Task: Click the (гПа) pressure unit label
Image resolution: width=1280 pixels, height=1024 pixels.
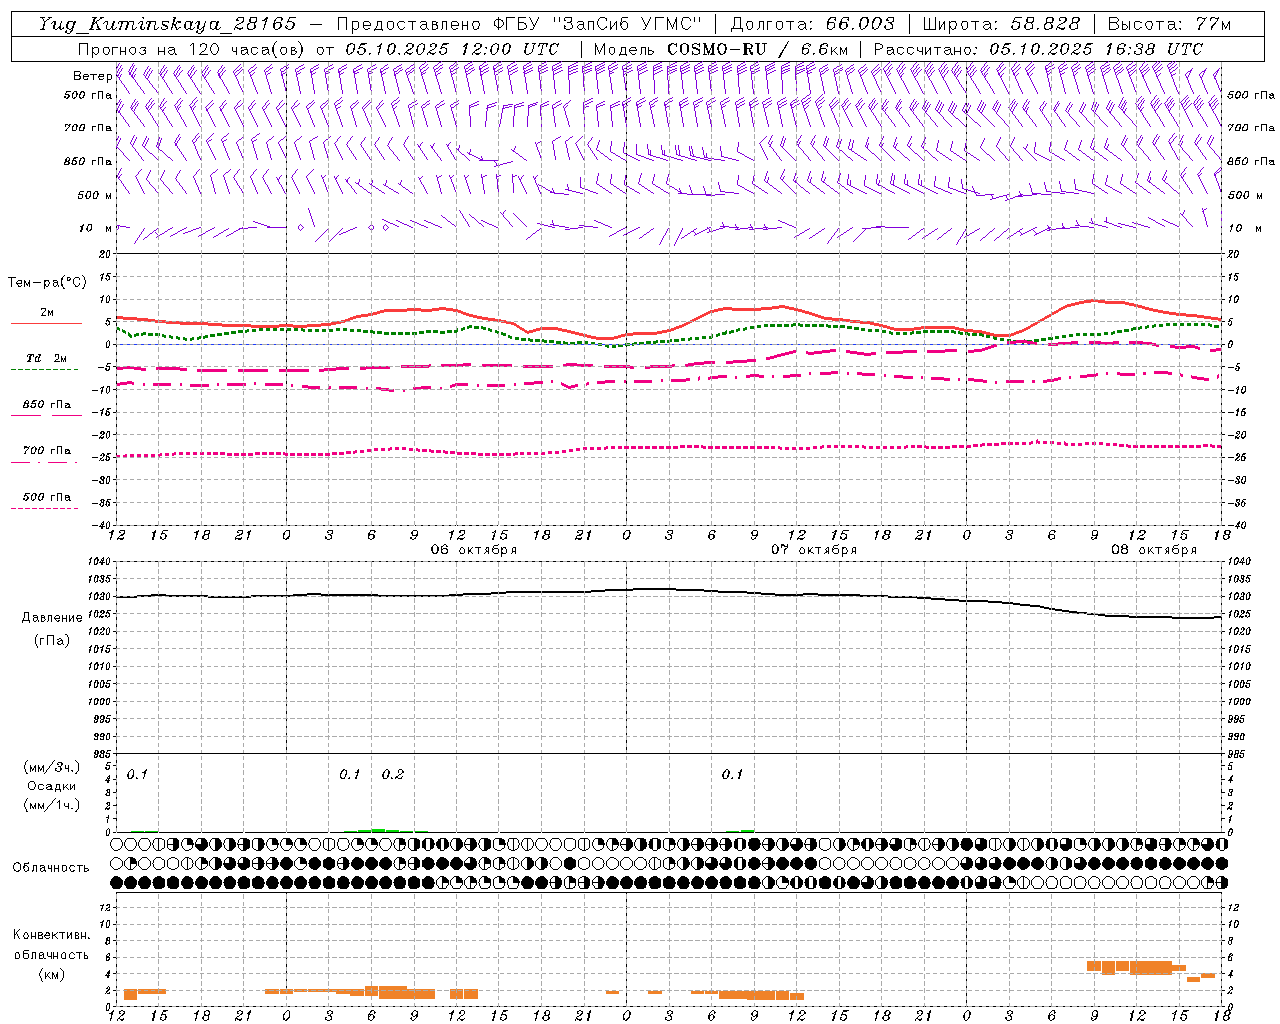Action: point(51,641)
